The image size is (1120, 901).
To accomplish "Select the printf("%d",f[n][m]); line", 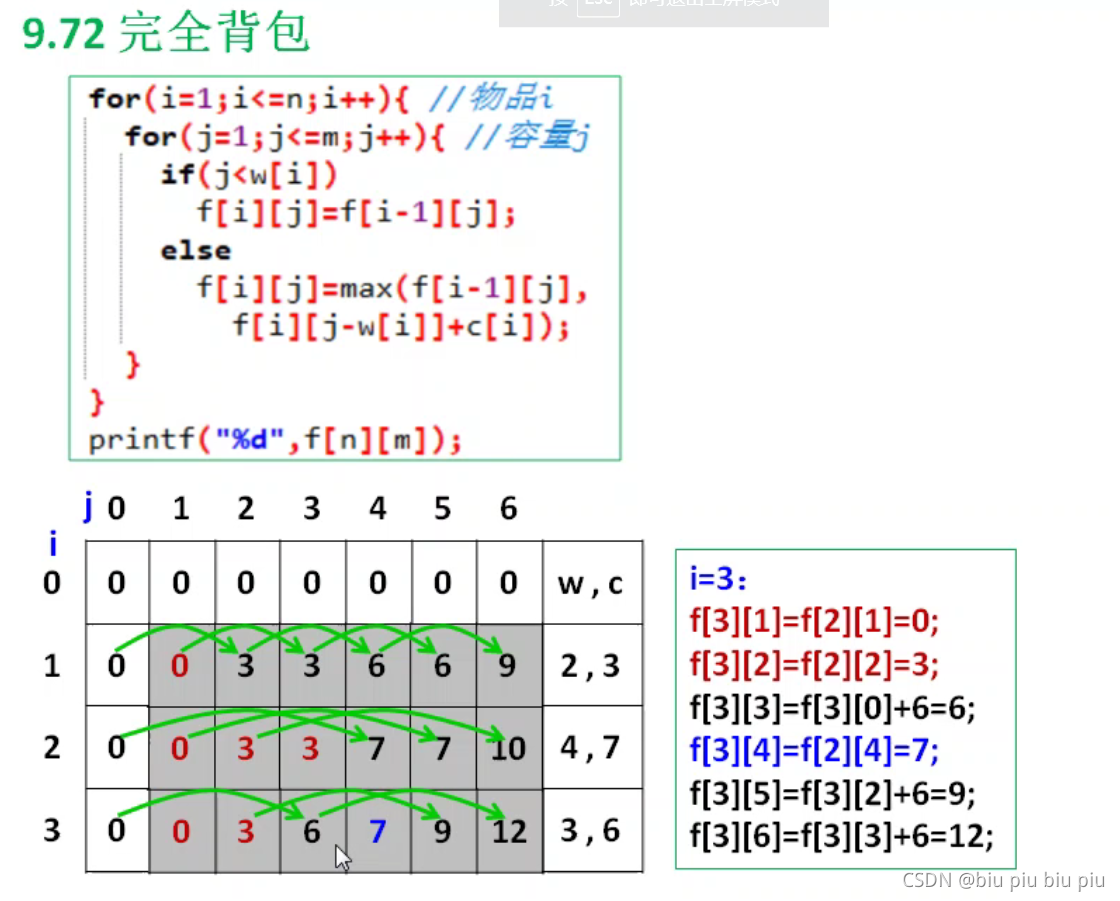I will (x=275, y=439).
